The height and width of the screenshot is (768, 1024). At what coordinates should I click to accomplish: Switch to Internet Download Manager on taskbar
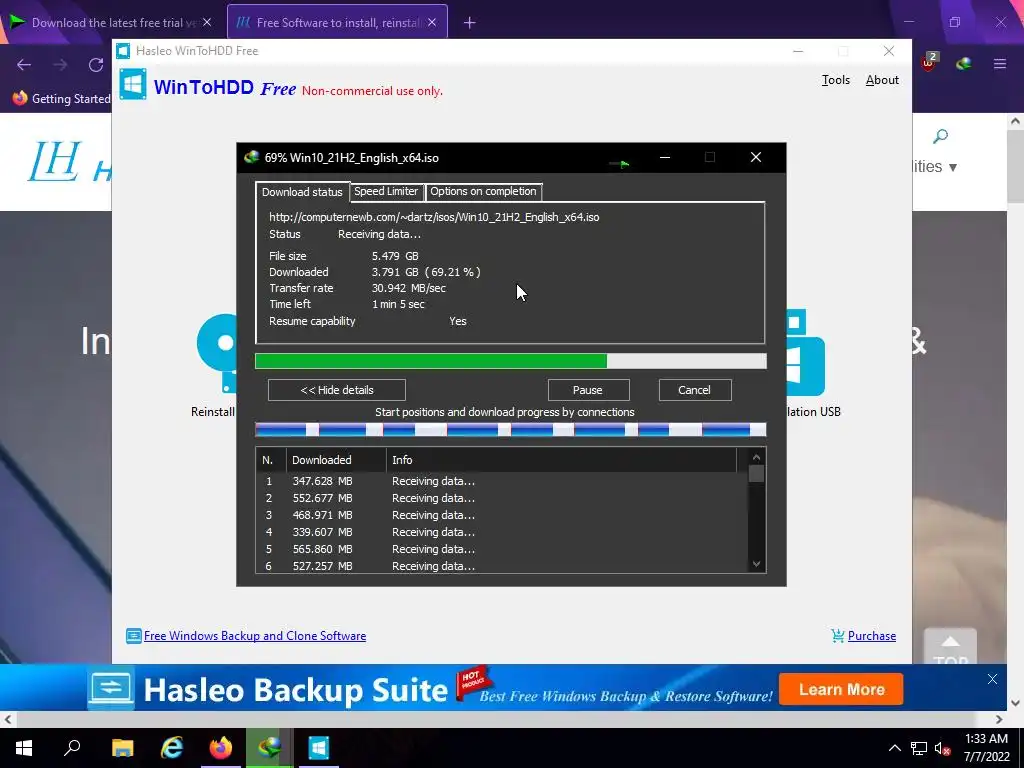(x=269, y=748)
